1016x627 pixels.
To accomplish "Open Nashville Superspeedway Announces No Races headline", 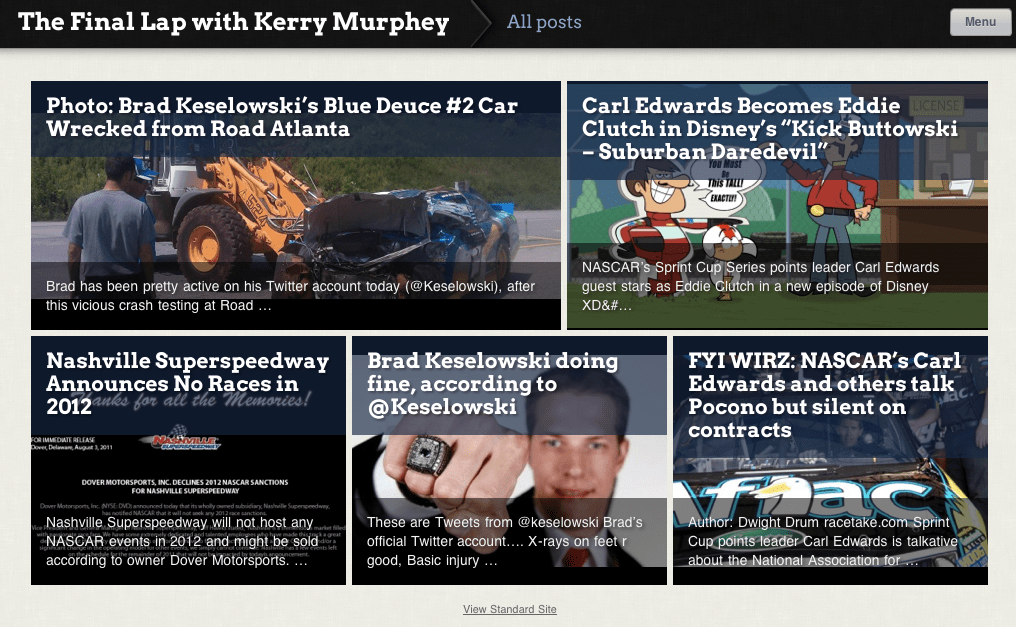I will (x=187, y=383).
